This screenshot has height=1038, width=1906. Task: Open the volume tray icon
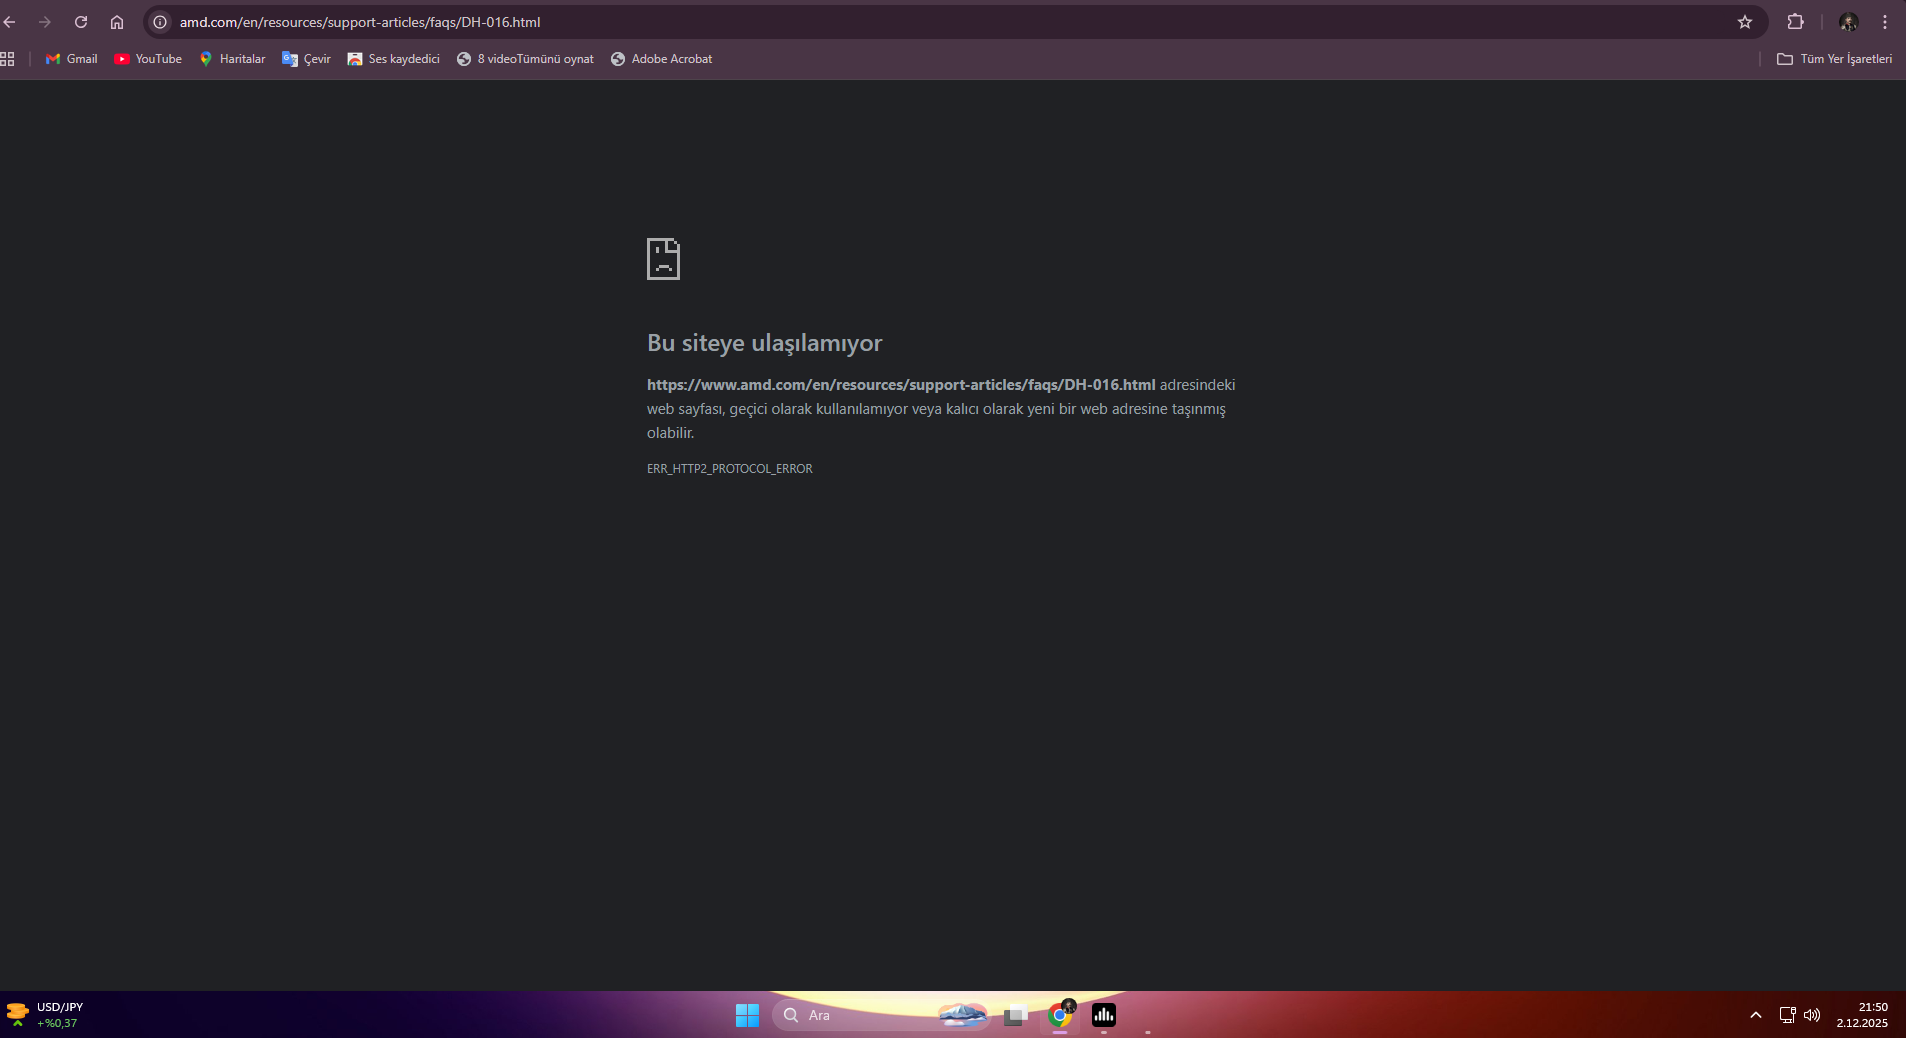[x=1812, y=1015]
